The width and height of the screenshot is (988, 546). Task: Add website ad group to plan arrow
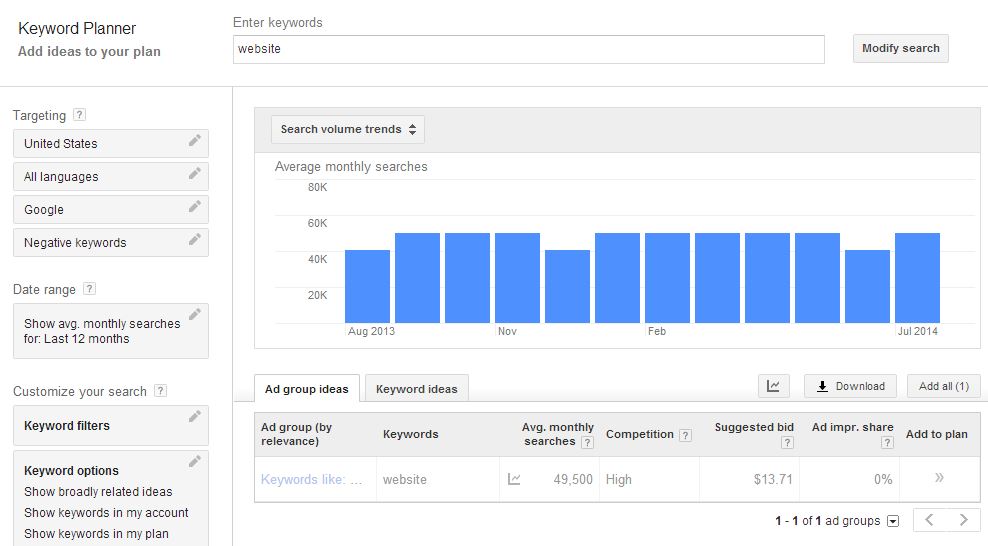[x=939, y=477]
